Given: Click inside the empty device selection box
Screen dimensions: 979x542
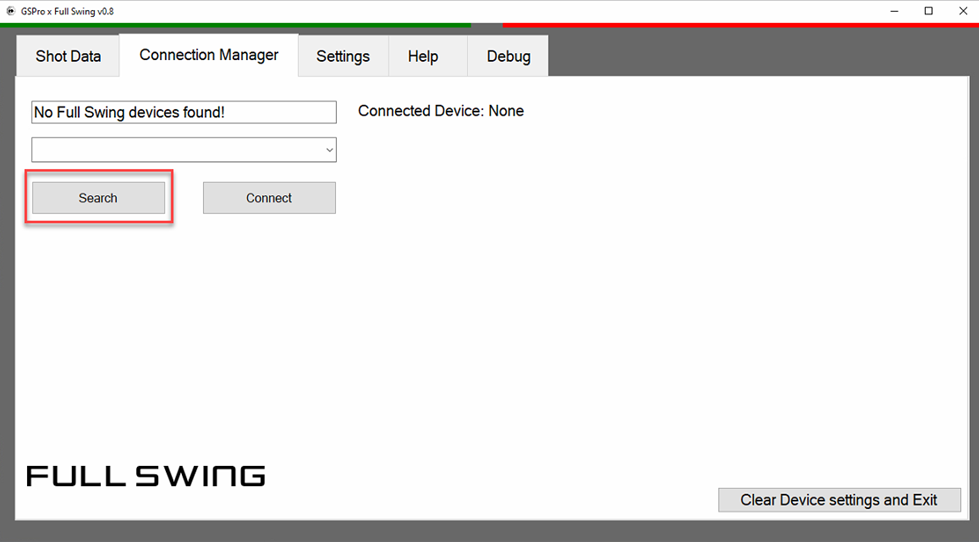Looking at the screenshot, I should pyautogui.click(x=175, y=150).
